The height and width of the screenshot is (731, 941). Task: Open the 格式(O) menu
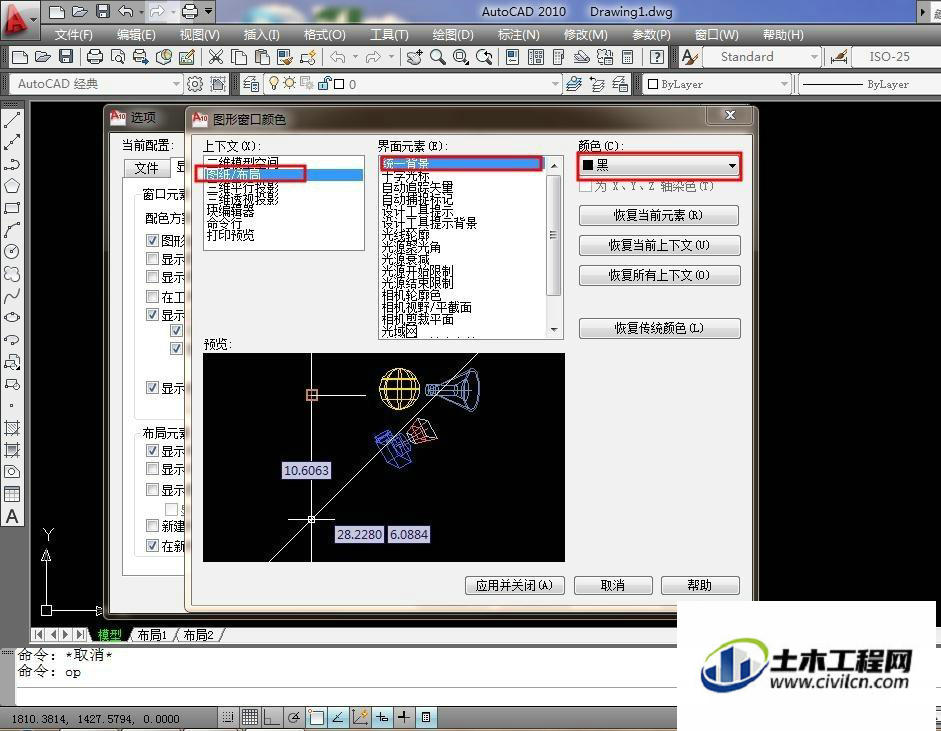tap(325, 35)
